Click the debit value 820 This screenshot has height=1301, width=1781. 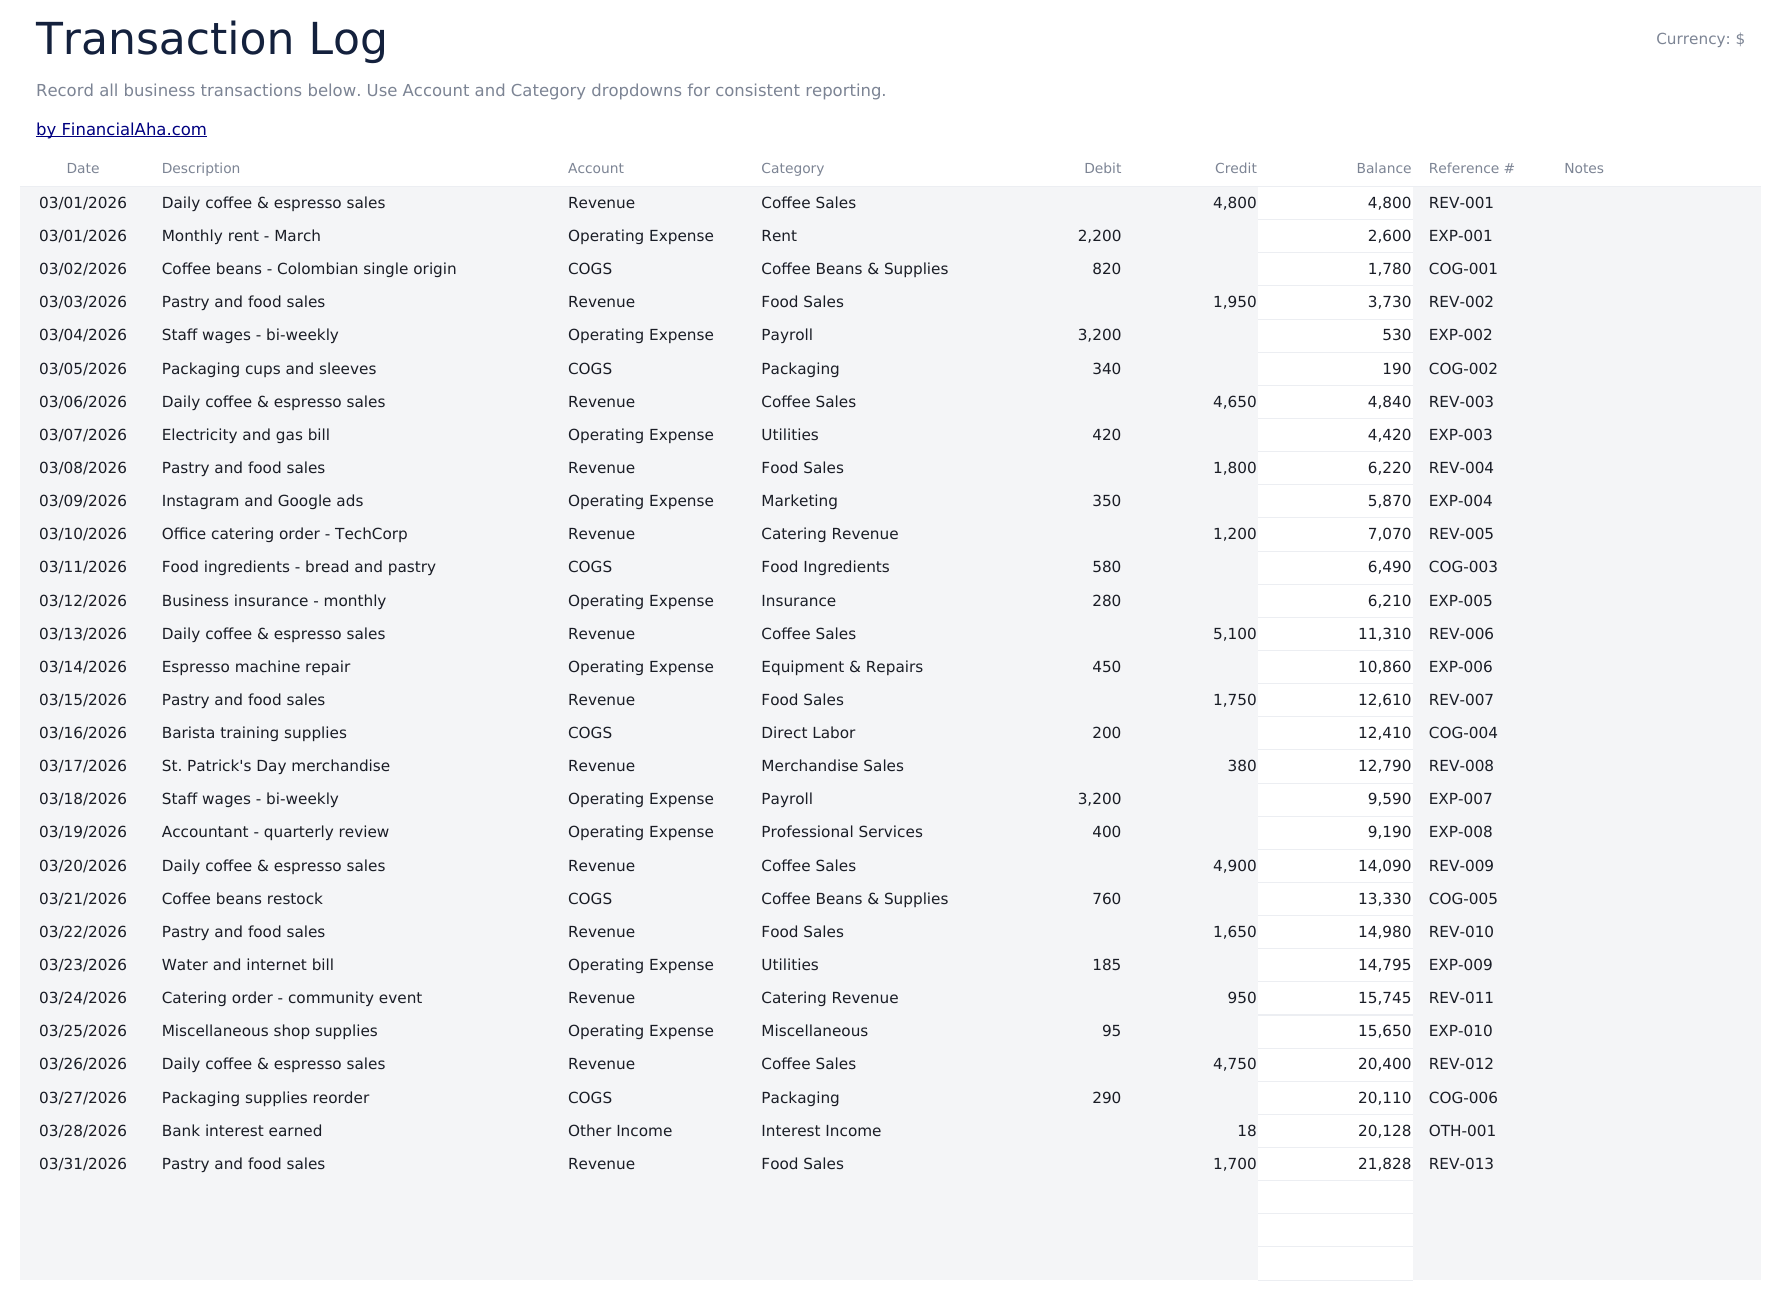(x=1106, y=269)
